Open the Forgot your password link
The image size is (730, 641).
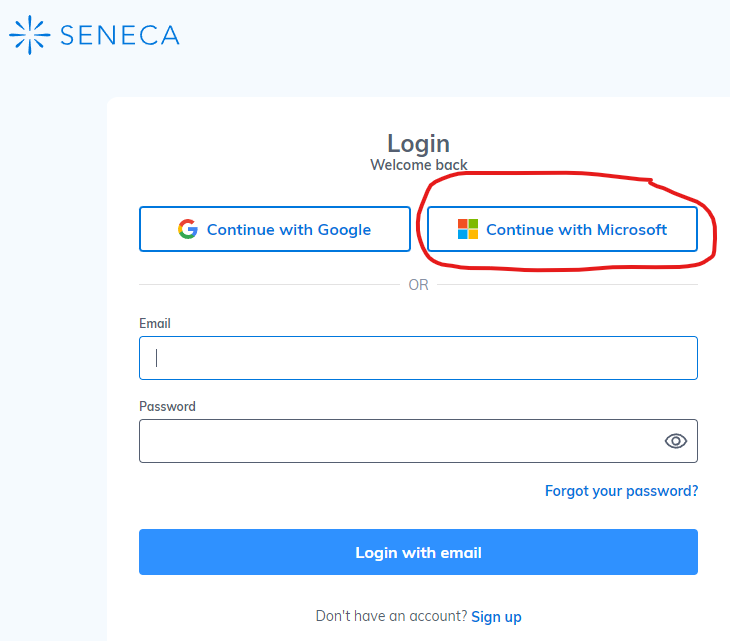pos(621,491)
